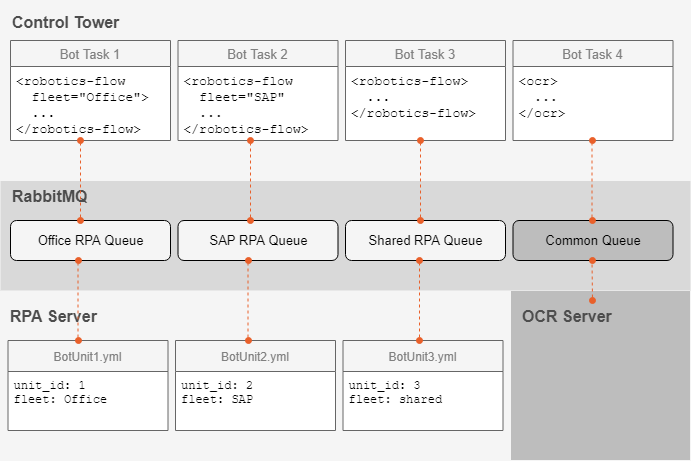Screen dimensions: 691x461
Task: Click 'fleet: shared' in BotUnit3.yml
Action: point(395,399)
